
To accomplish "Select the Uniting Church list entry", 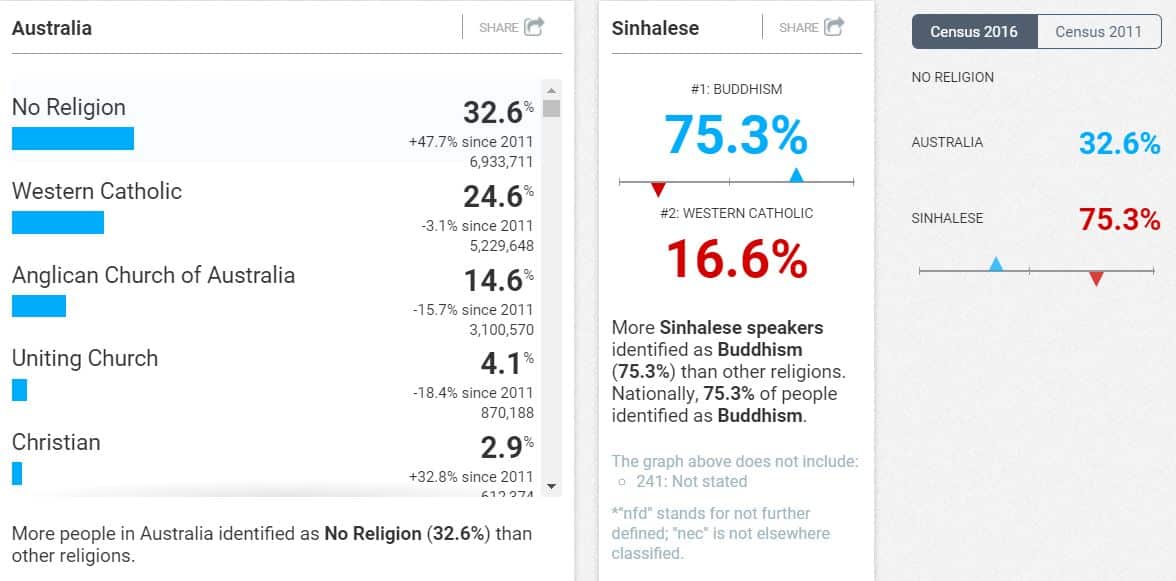I will [85, 358].
